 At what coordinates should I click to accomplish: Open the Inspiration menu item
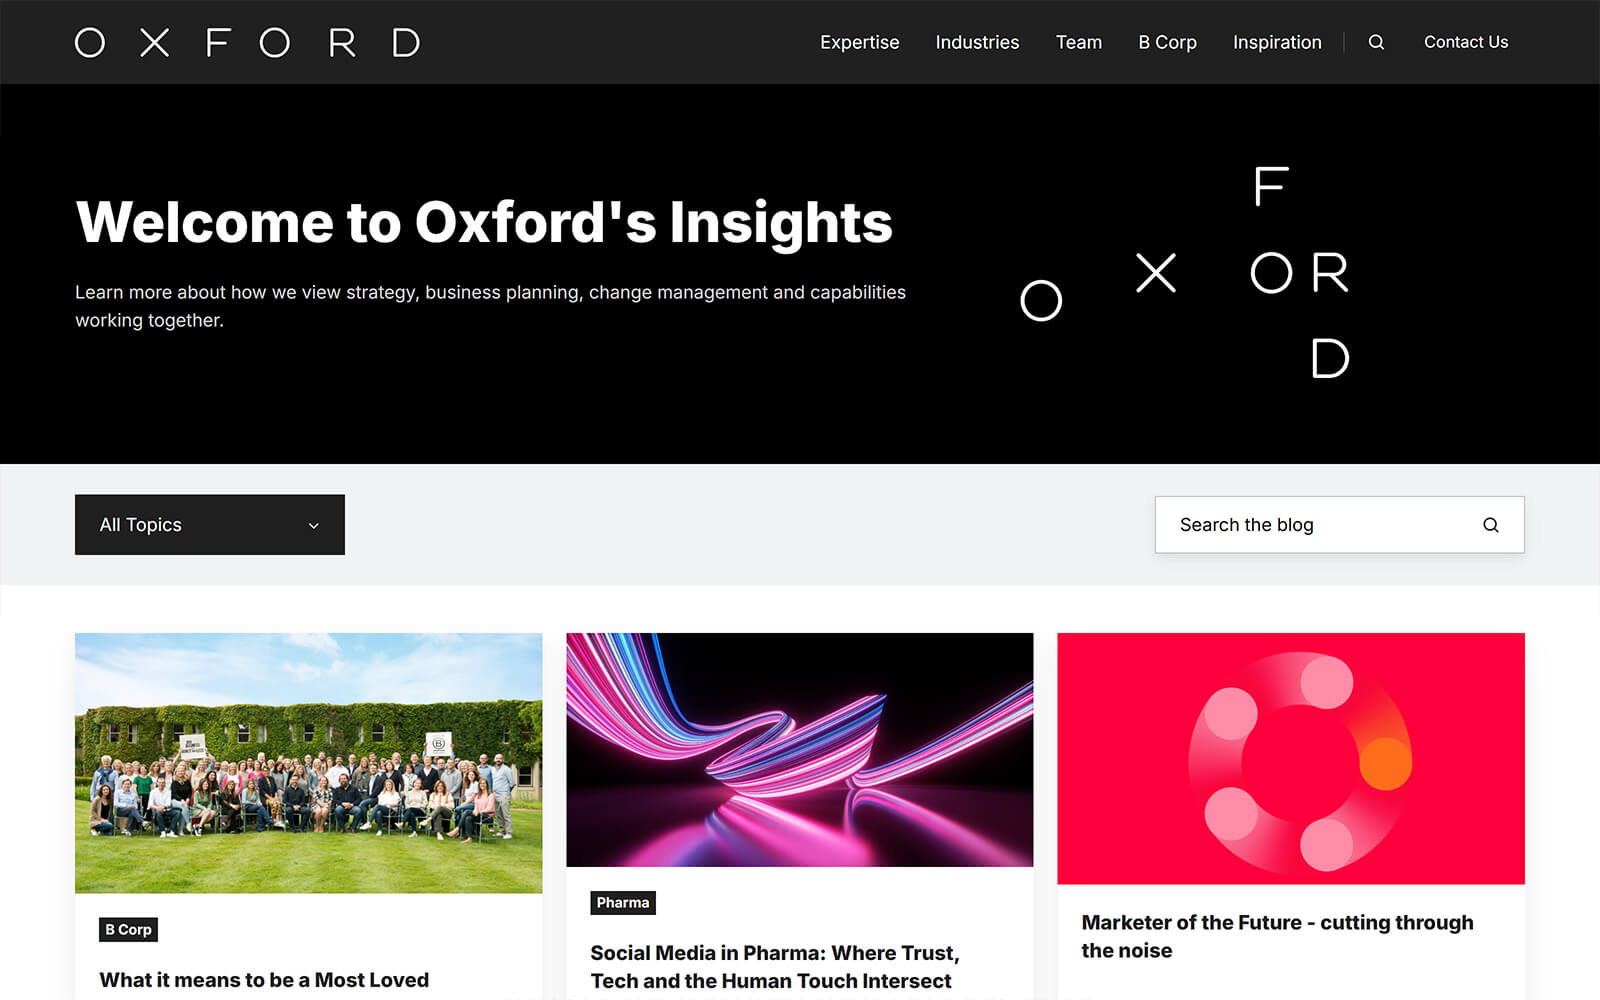1276,42
